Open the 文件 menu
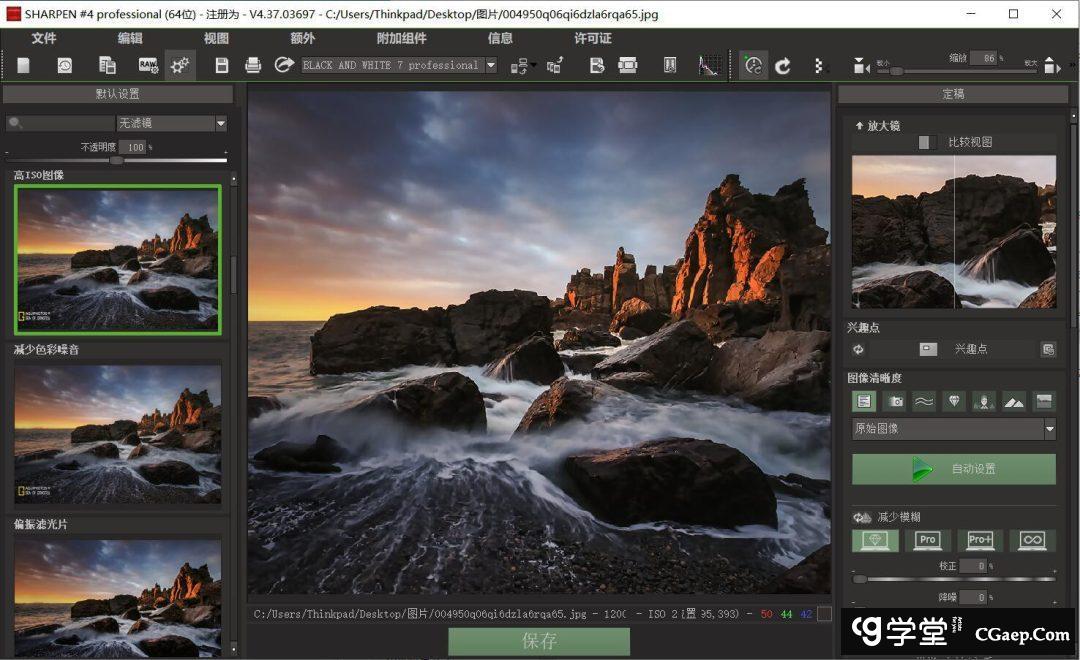The height and width of the screenshot is (660, 1080). tap(44, 38)
